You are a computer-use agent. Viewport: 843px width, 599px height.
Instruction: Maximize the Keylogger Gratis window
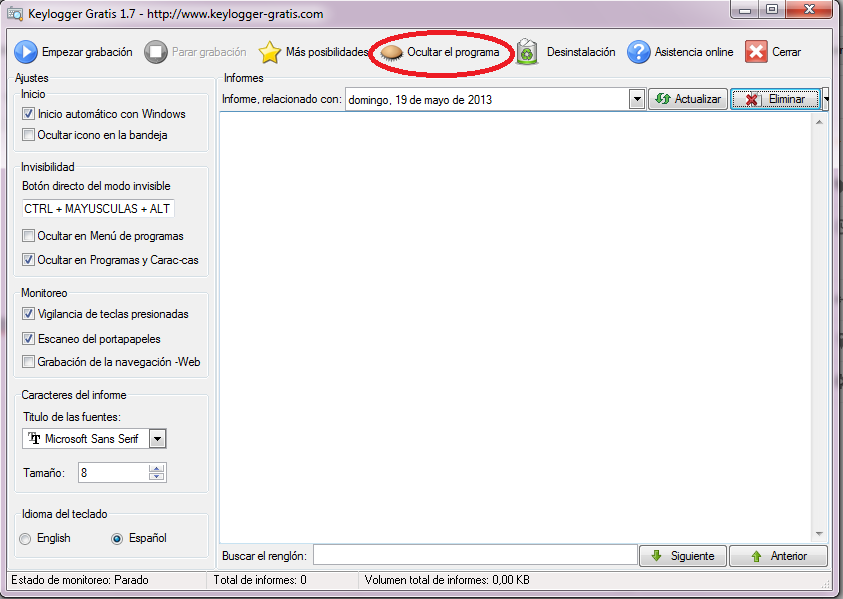point(772,9)
